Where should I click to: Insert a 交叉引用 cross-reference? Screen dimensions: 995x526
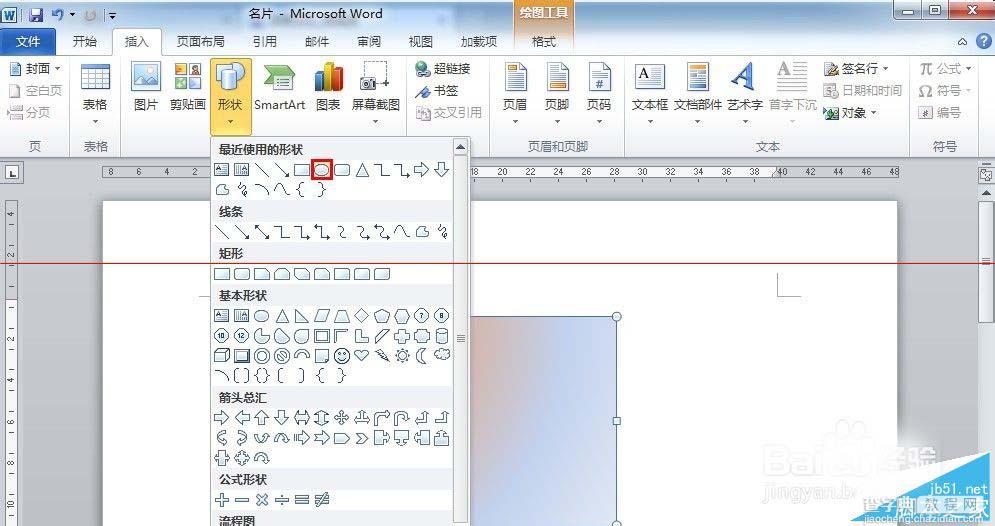pos(449,113)
